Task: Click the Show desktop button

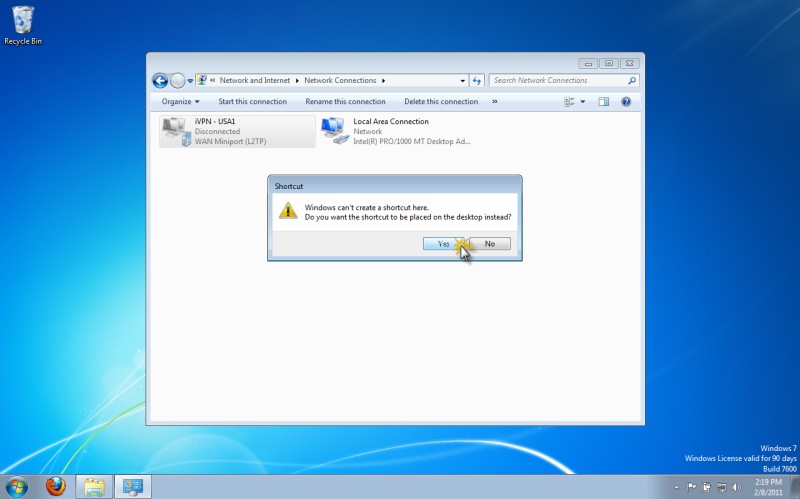Action: pyautogui.click(x=795, y=487)
